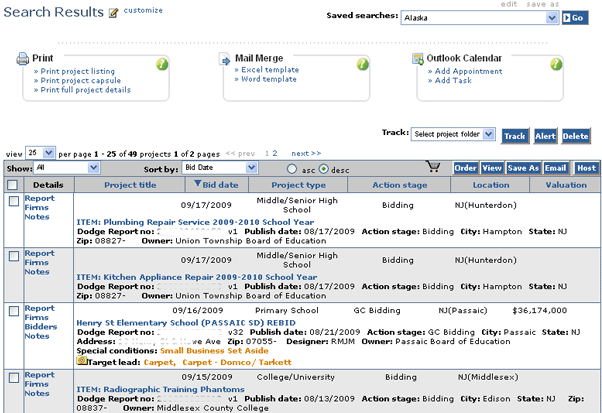This screenshot has height=413, width=602.
Task: Click Small Business Set Aside link
Action: 214,351
